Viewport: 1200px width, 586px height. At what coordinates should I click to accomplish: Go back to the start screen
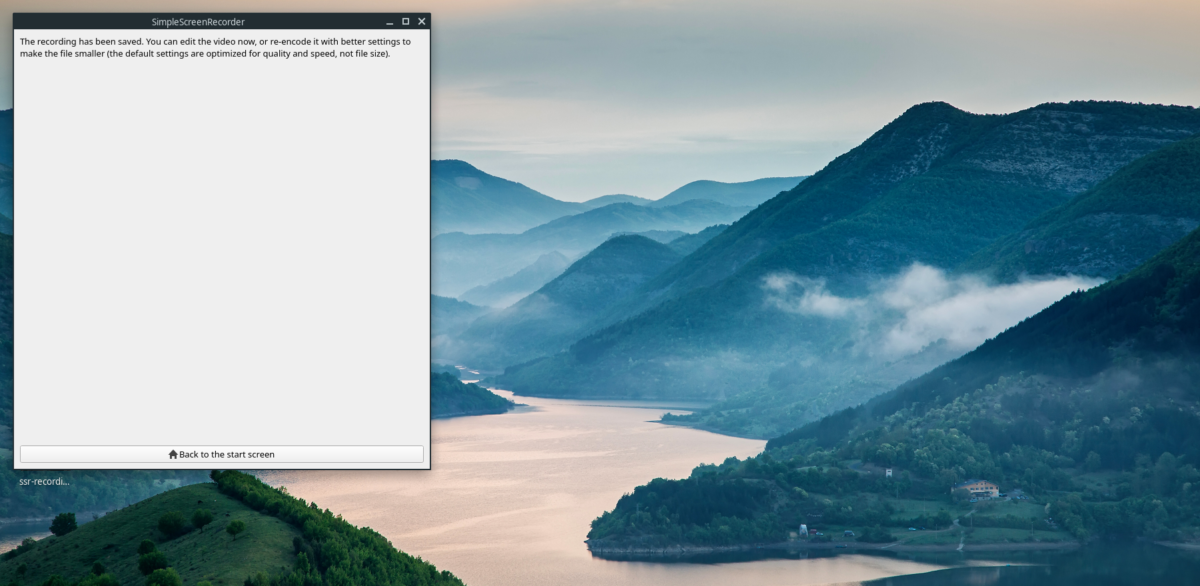click(x=221, y=454)
